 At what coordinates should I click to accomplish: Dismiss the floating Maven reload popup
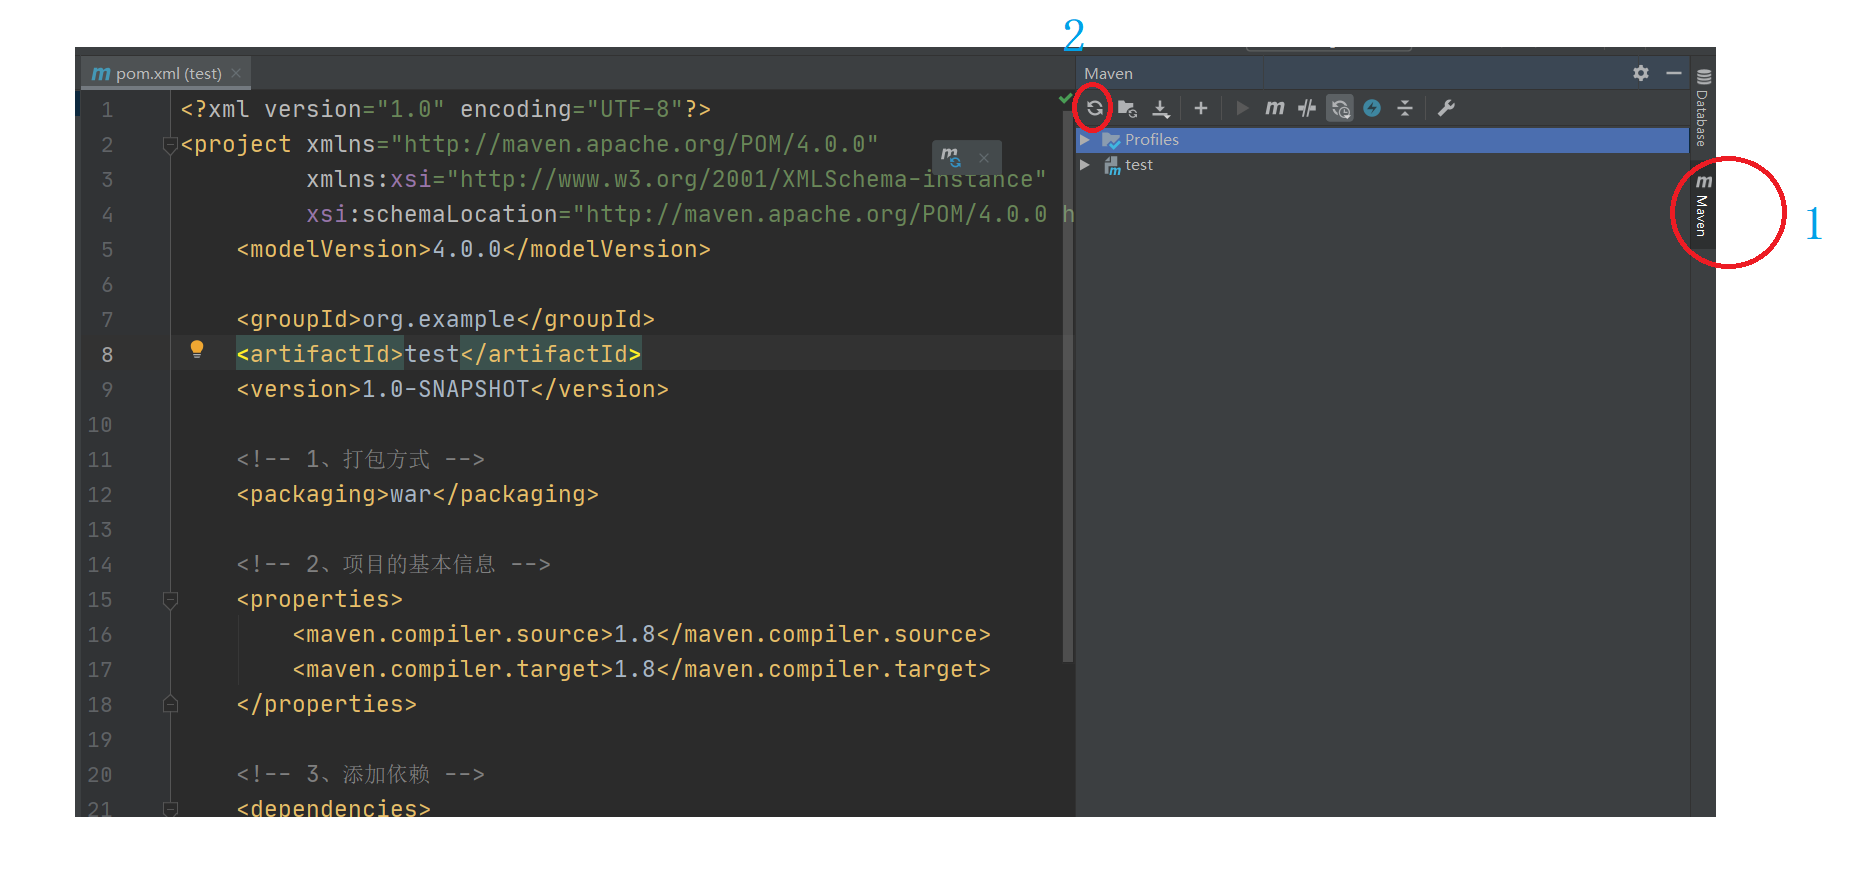(x=984, y=158)
